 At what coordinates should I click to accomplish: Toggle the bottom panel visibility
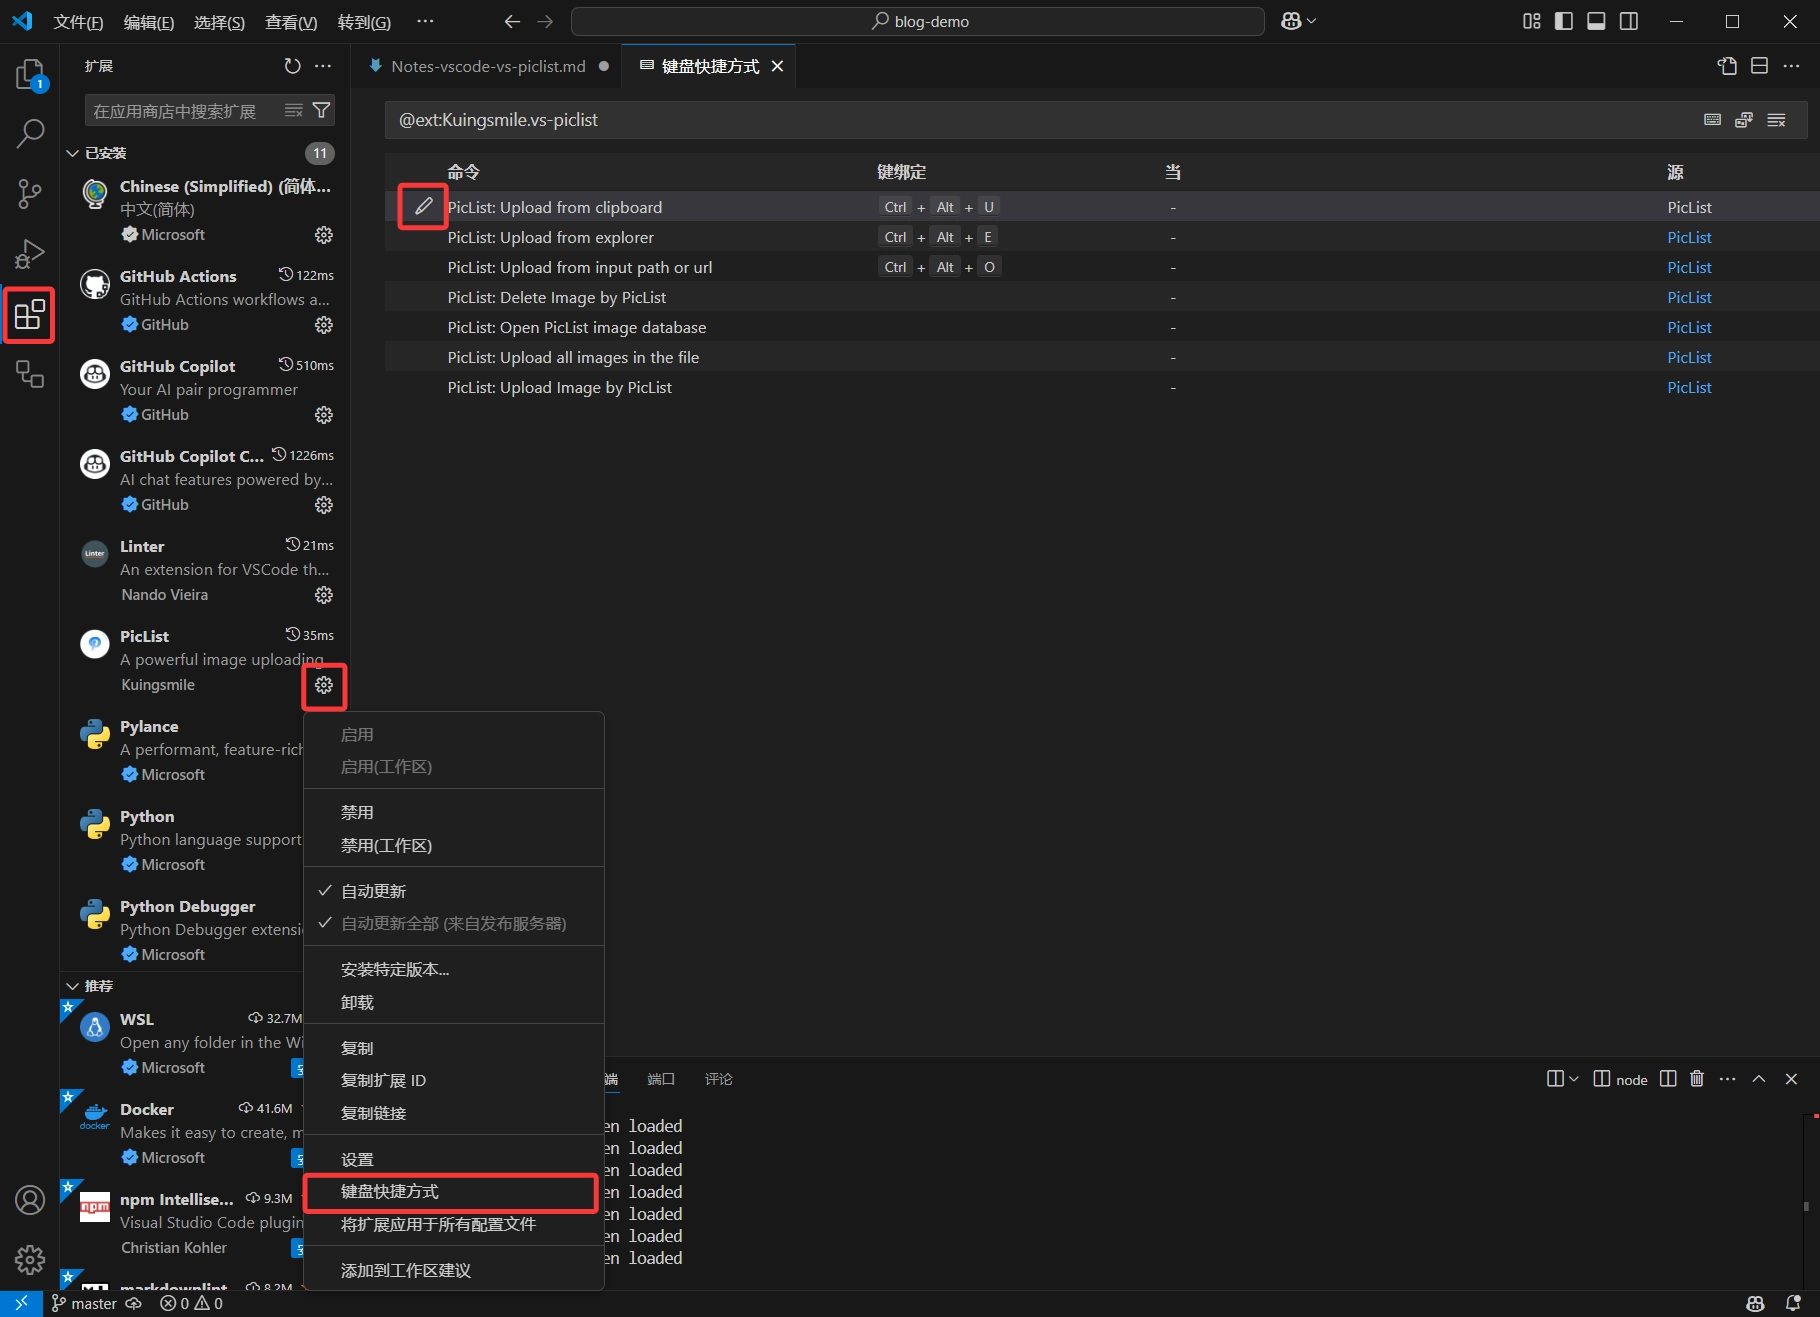pos(1596,21)
